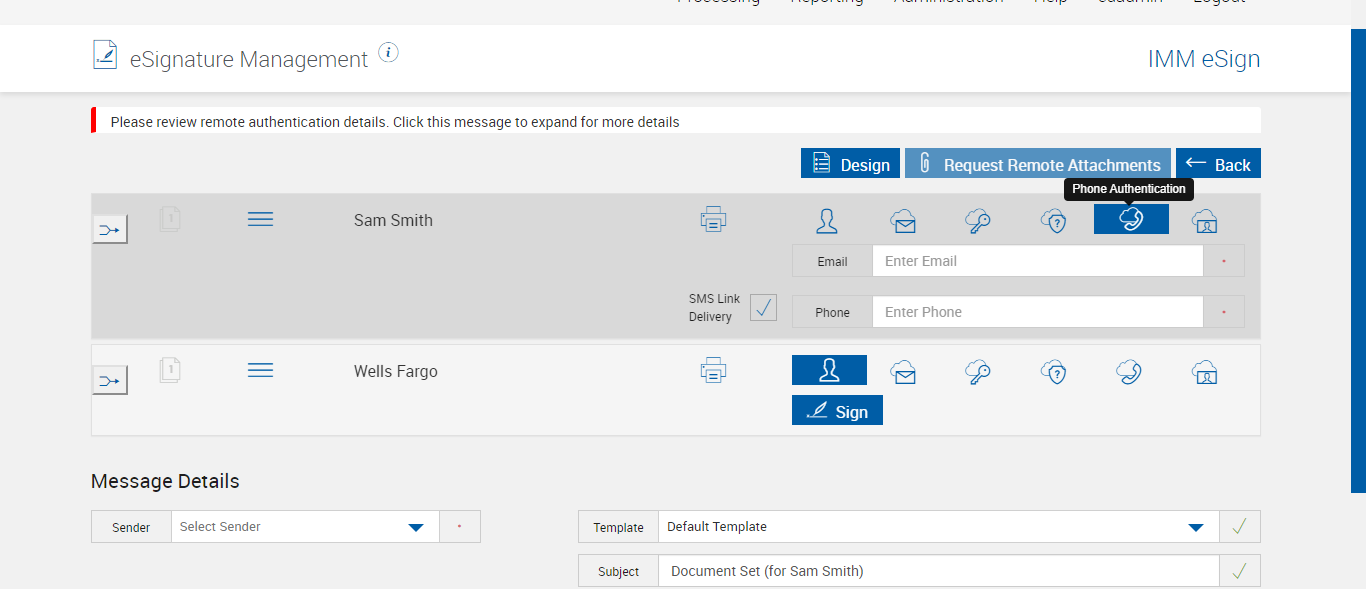Choose cloud ID verification icon for Sam Smith
This screenshot has height=589, width=1366.
(x=1204, y=221)
